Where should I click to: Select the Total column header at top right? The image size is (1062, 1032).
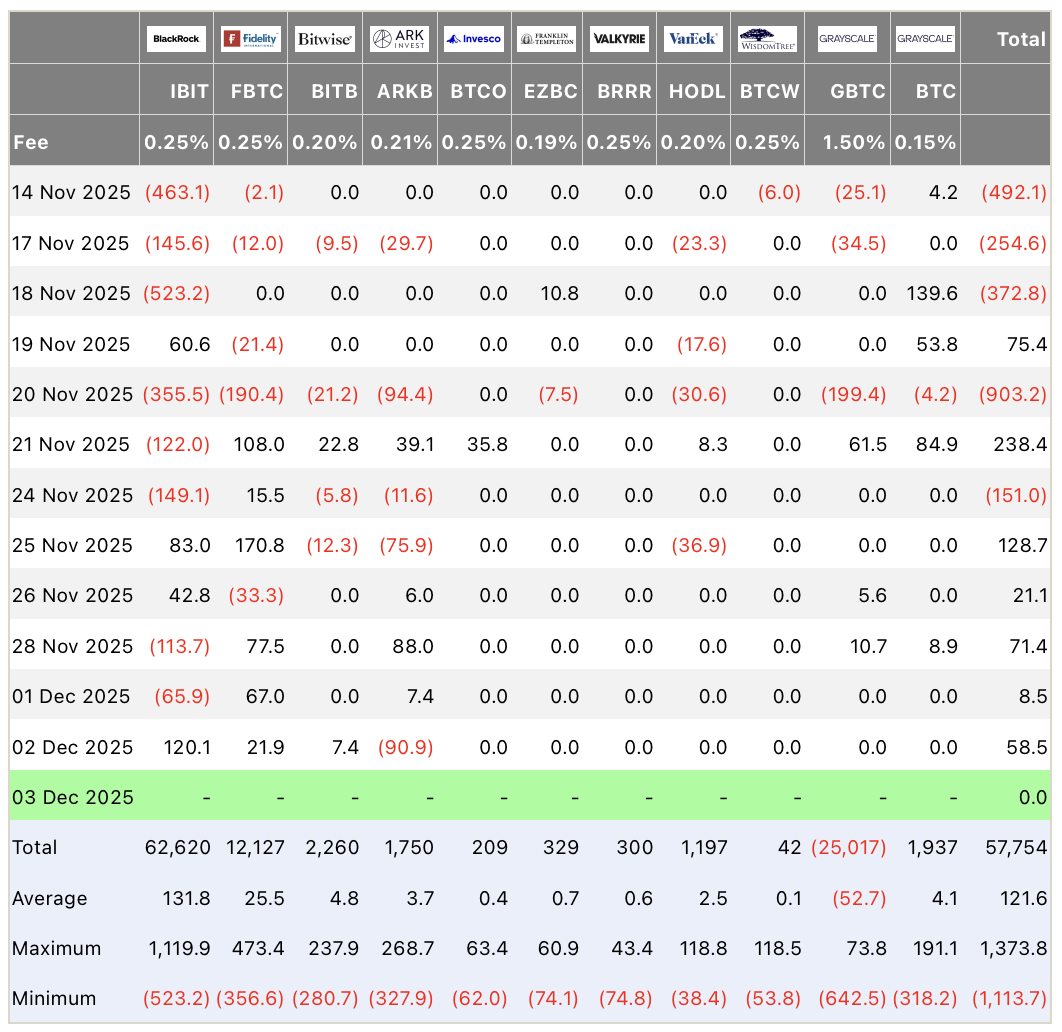pos(1021,39)
